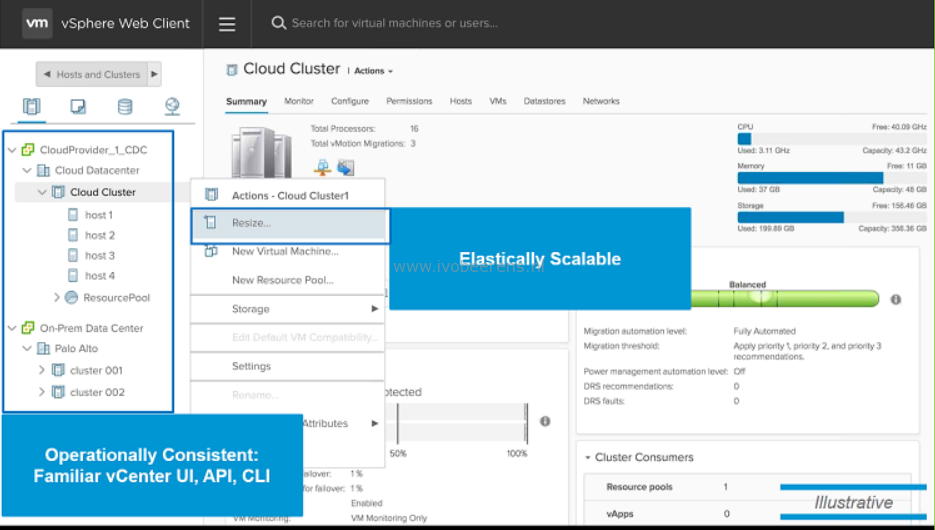Select the Networking view icon
Viewport: 935px width, 530px height.
172,107
